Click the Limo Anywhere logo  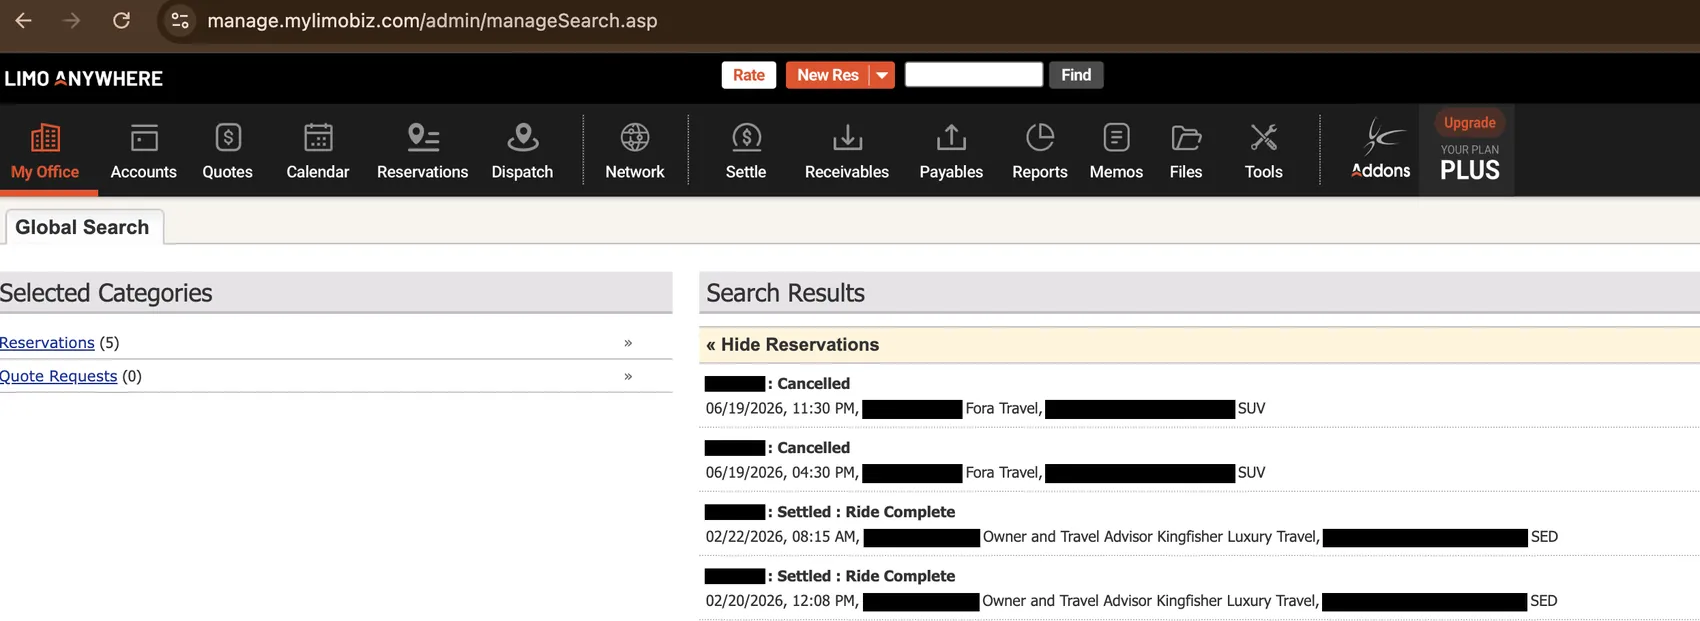coord(84,78)
